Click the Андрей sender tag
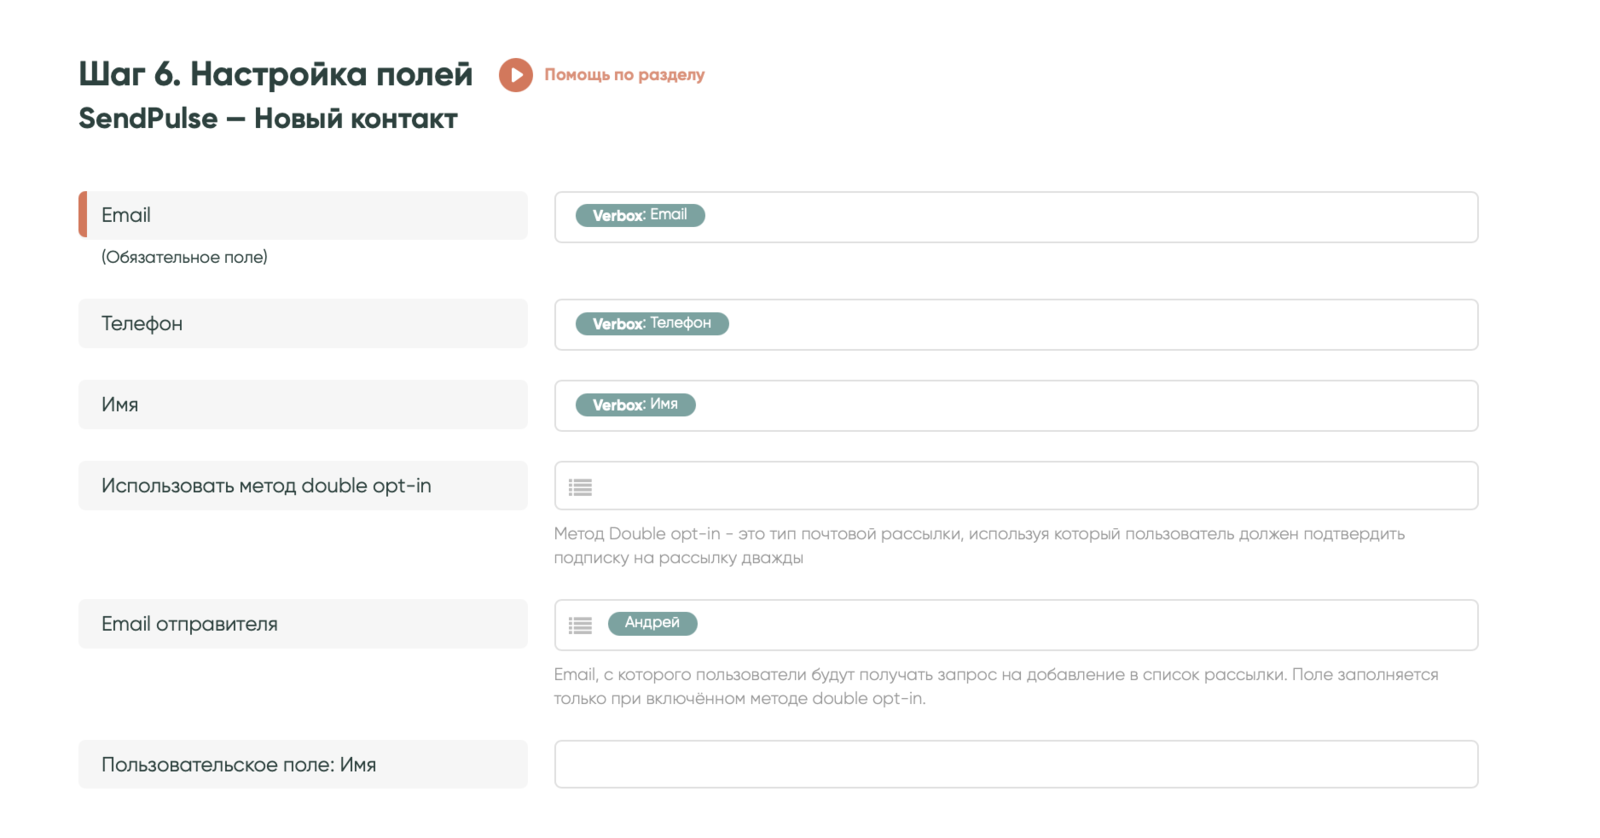The image size is (1600, 838). (x=652, y=623)
